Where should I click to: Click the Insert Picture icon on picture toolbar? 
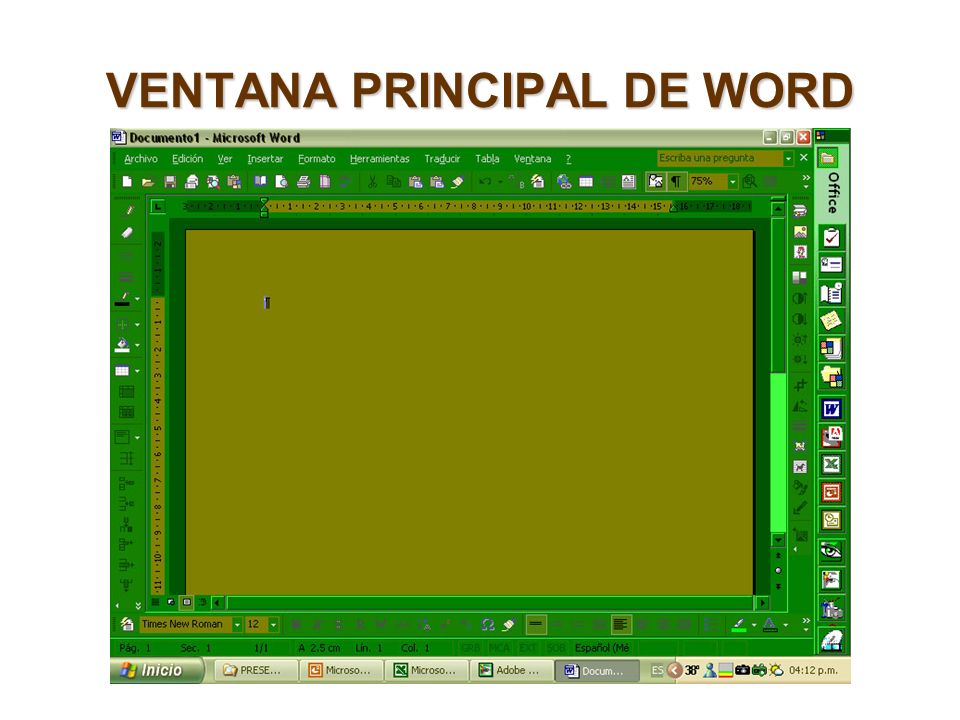800,232
